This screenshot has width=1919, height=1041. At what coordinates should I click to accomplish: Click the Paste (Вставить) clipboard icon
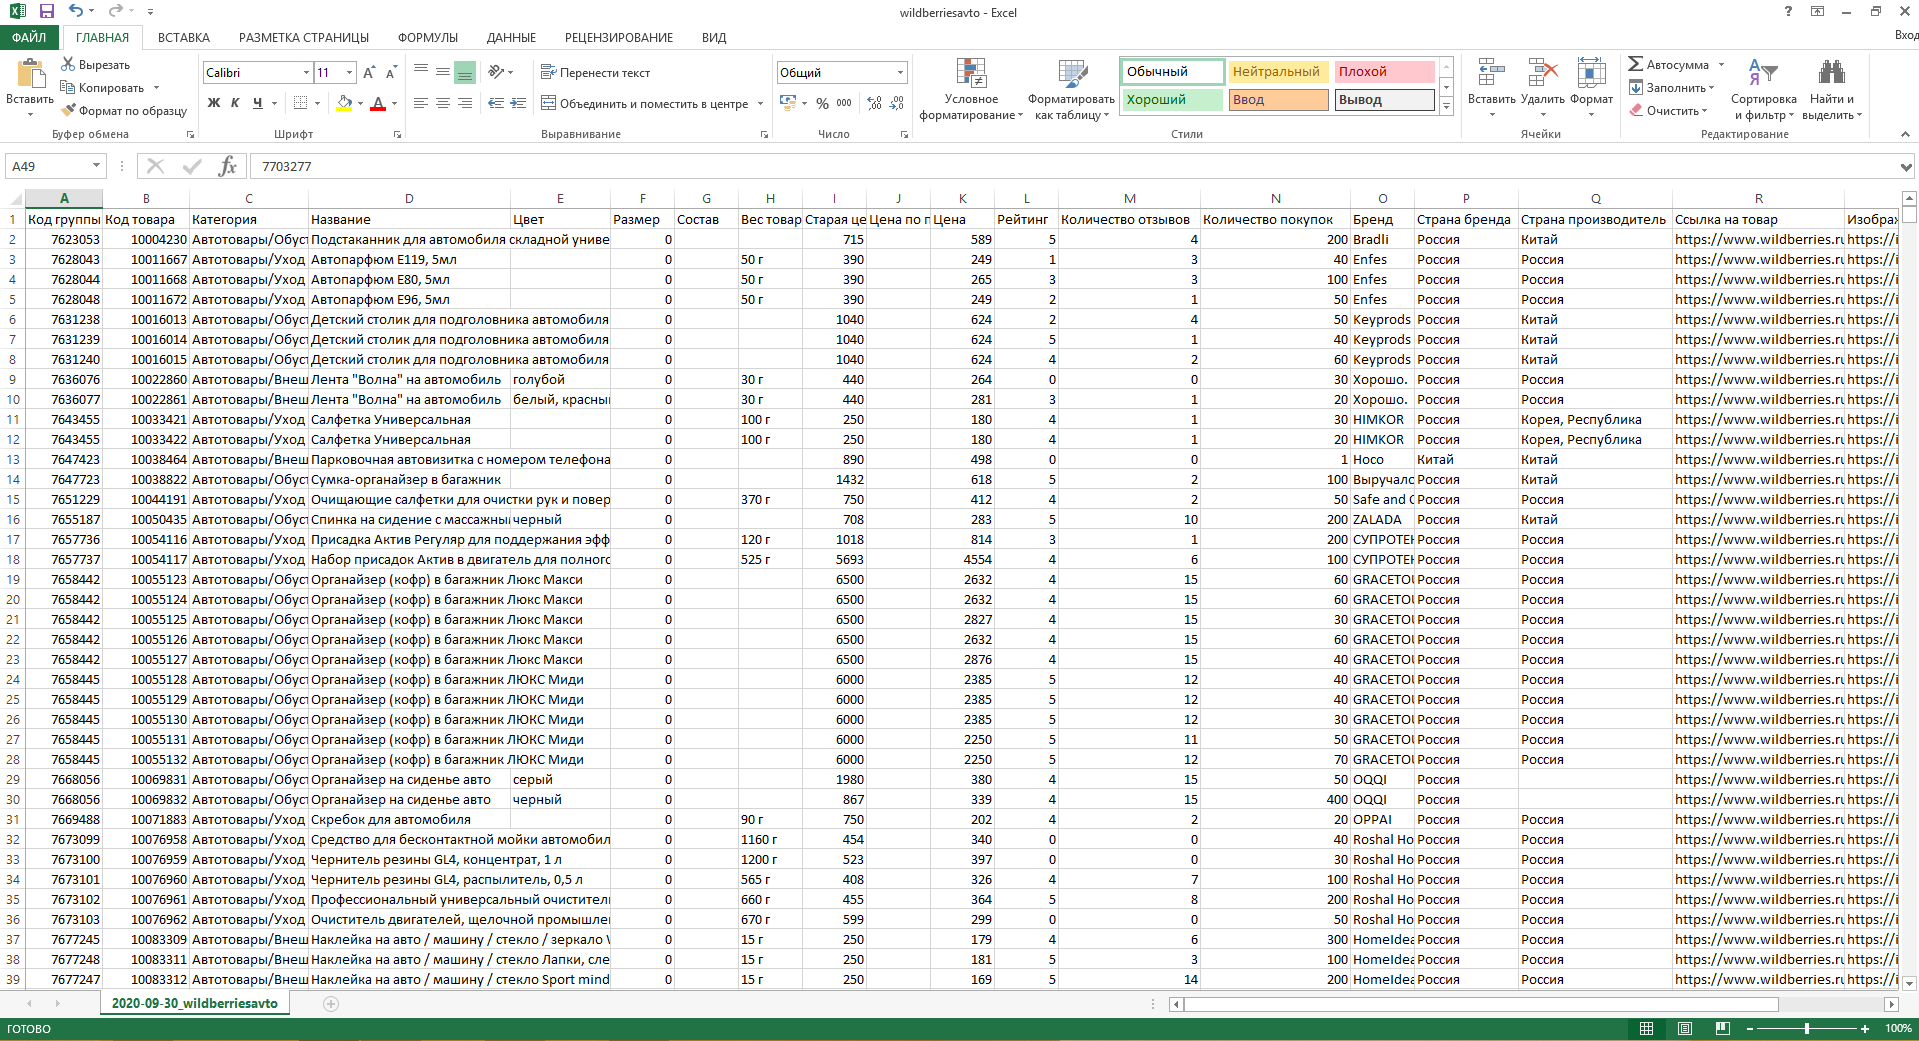pos(30,75)
